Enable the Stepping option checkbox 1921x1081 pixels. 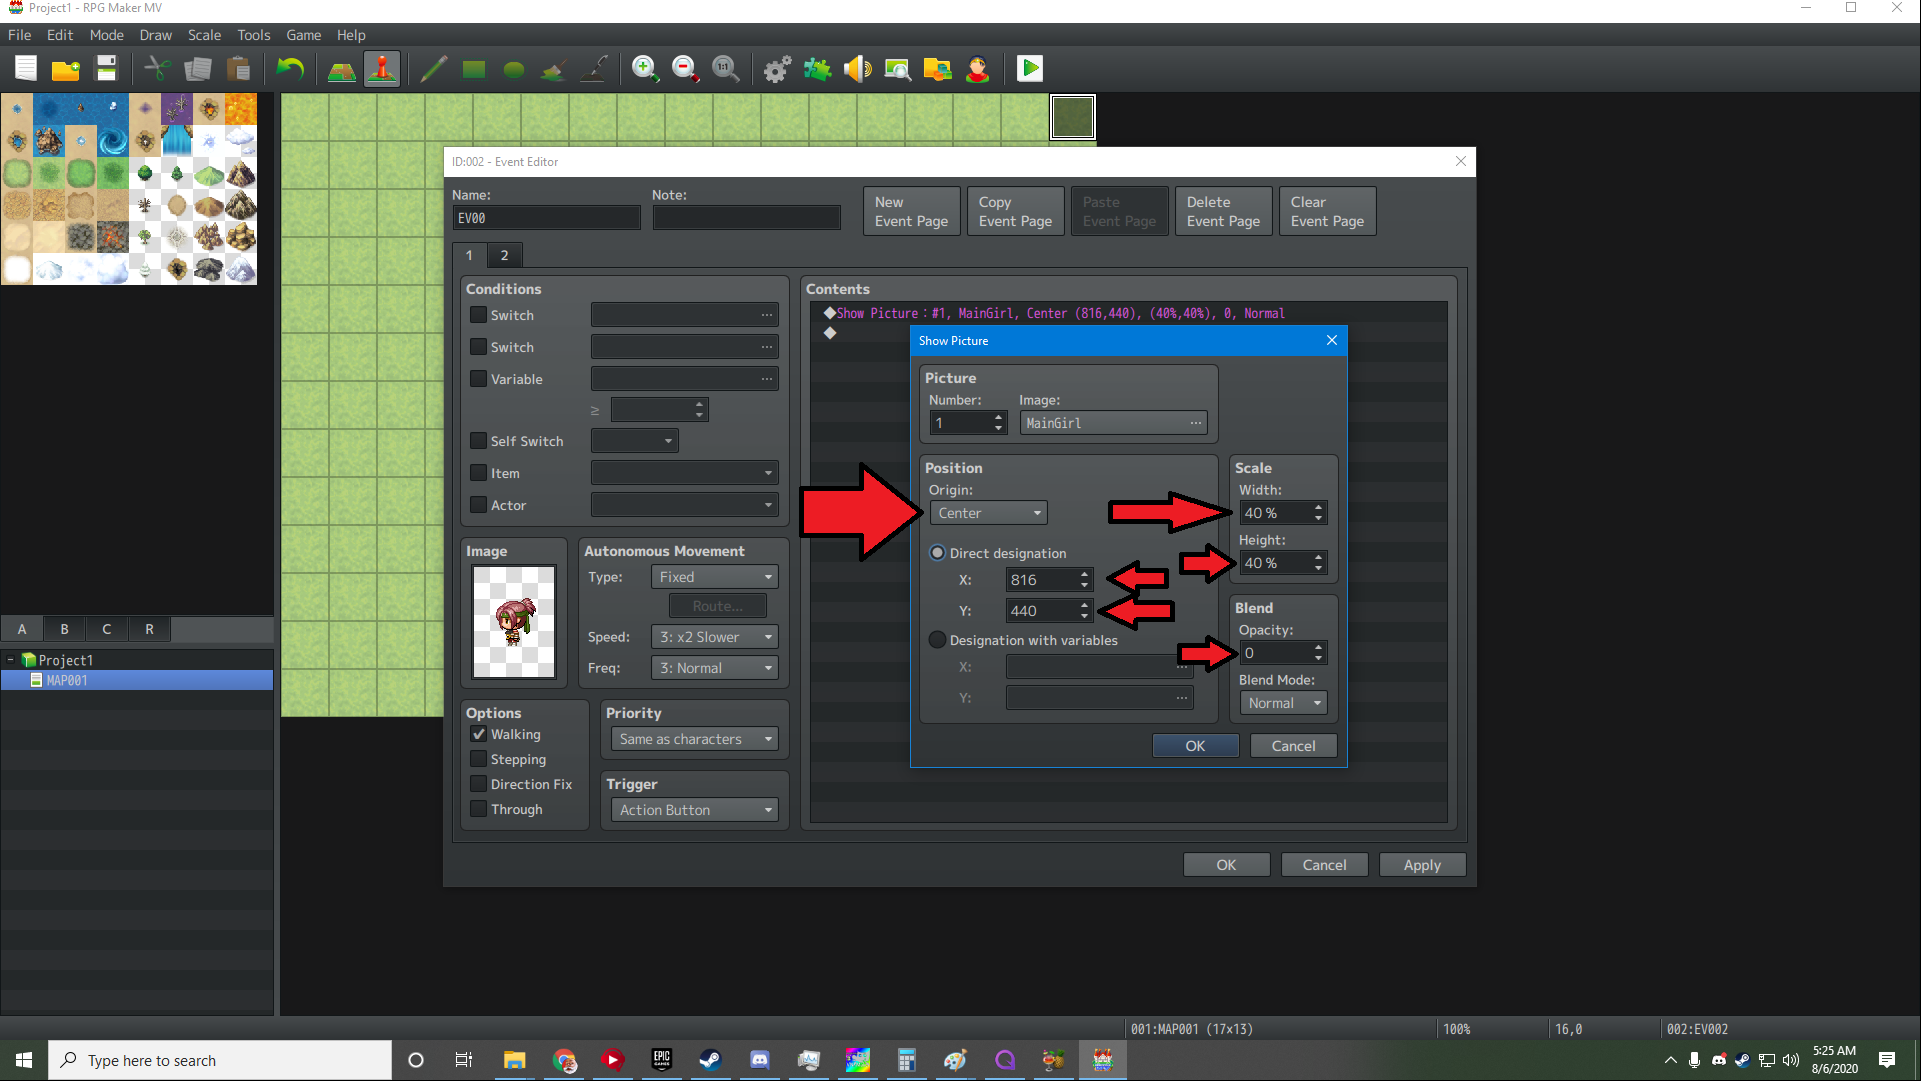click(x=479, y=759)
